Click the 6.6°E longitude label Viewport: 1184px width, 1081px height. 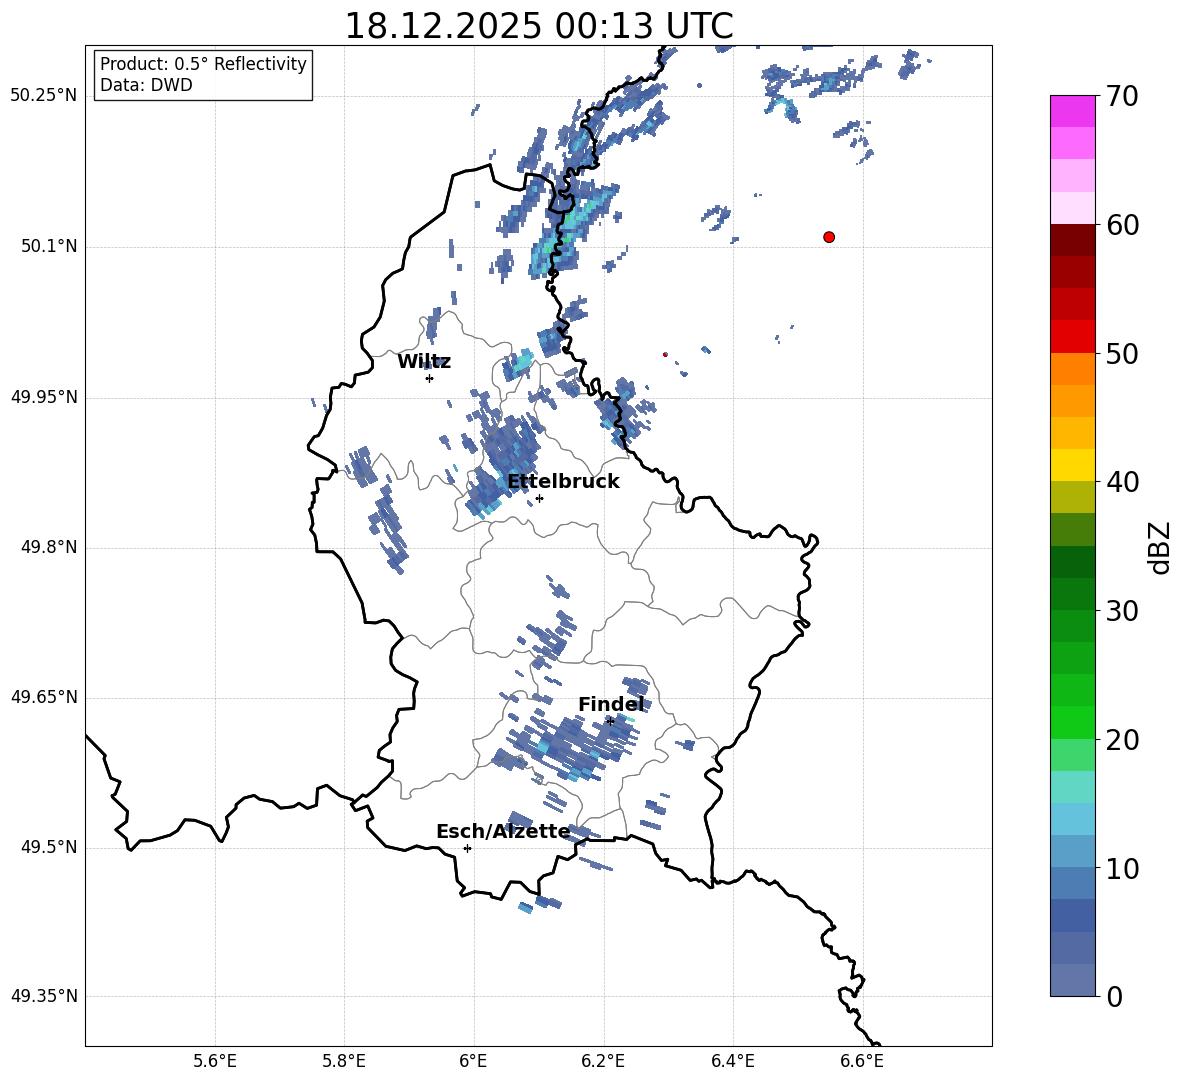point(862,1061)
